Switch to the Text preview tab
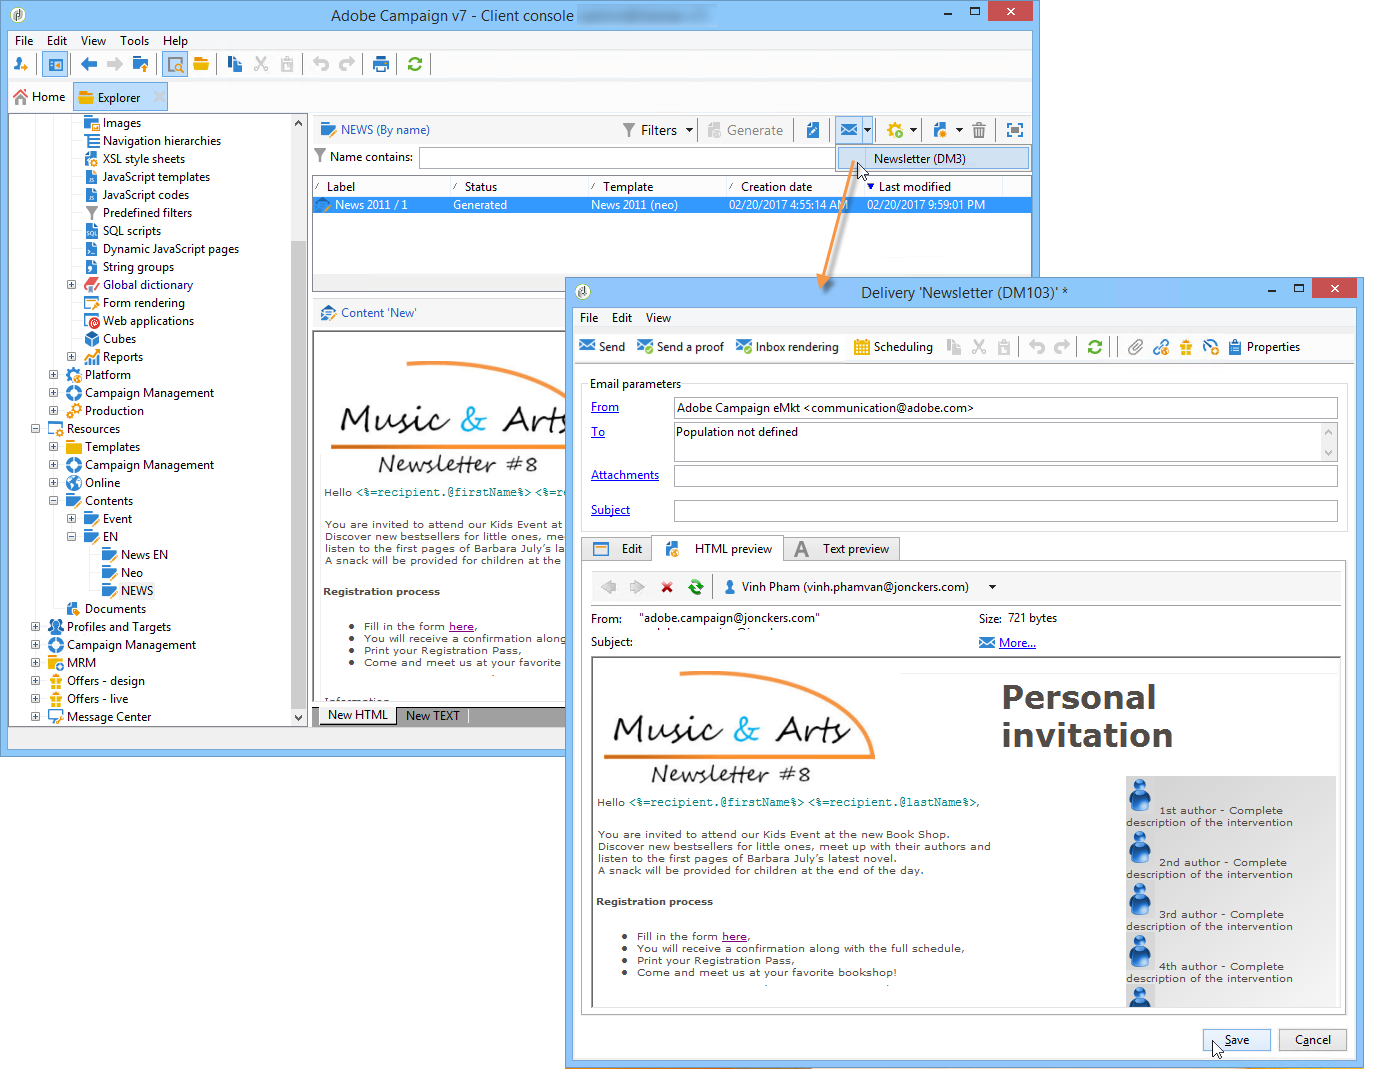This screenshot has height=1088, width=1382. point(841,549)
